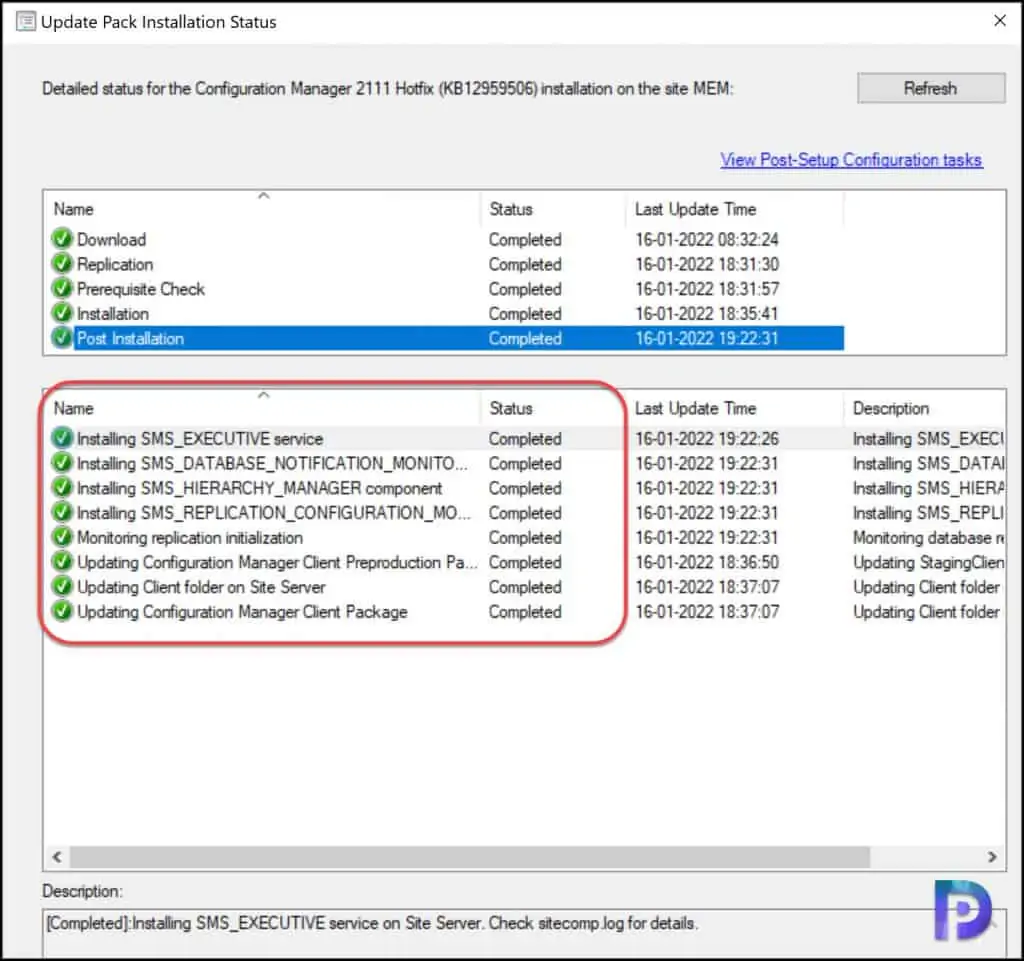Click the green check icon next to the Installation row
The image size is (1024, 961).
(62, 313)
